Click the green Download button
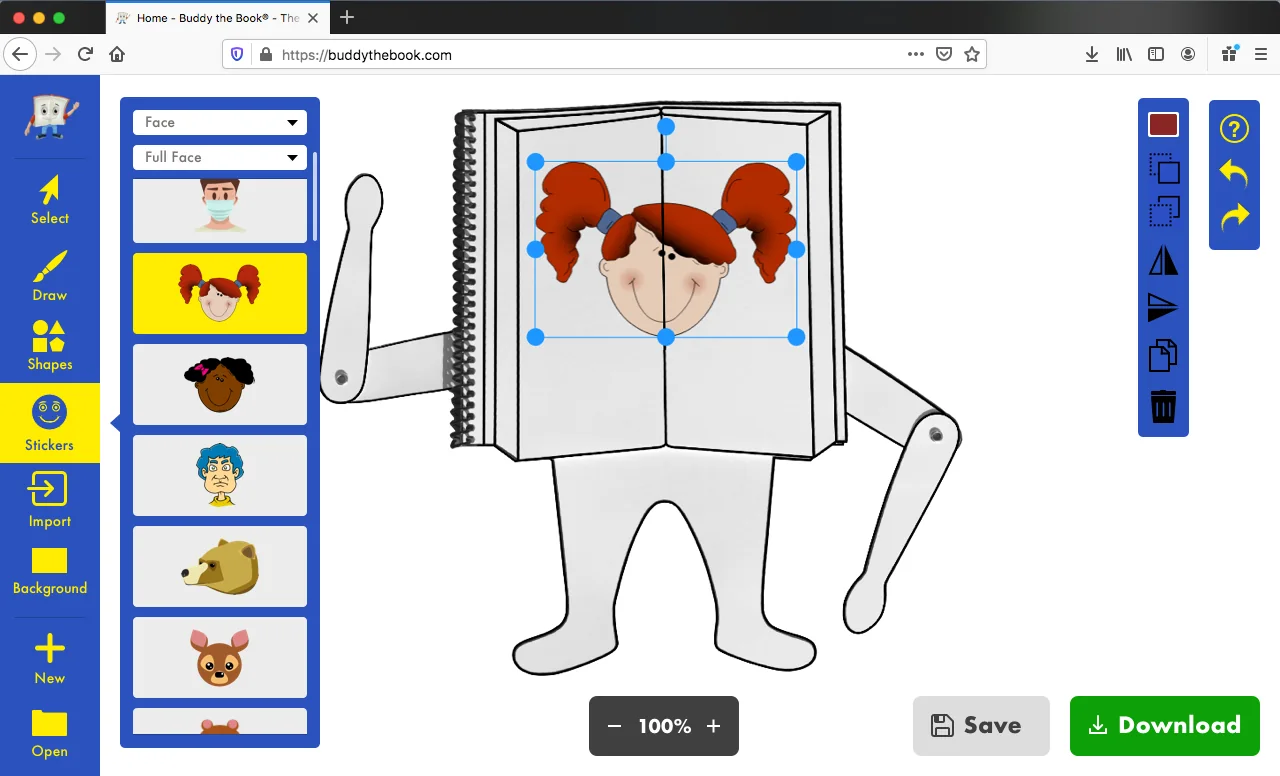 [1165, 726]
